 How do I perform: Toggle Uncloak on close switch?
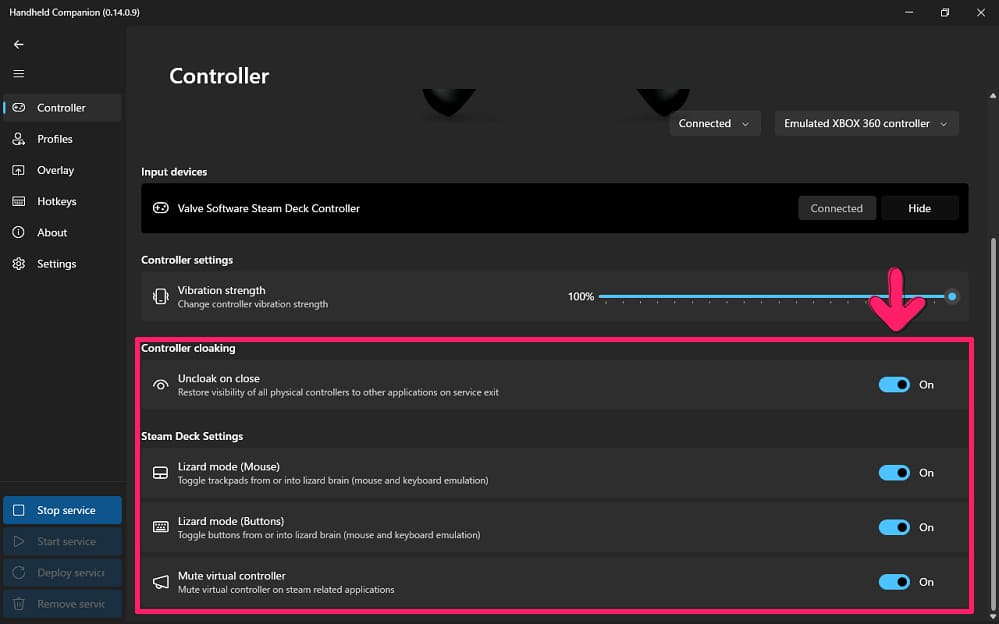point(894,384)
